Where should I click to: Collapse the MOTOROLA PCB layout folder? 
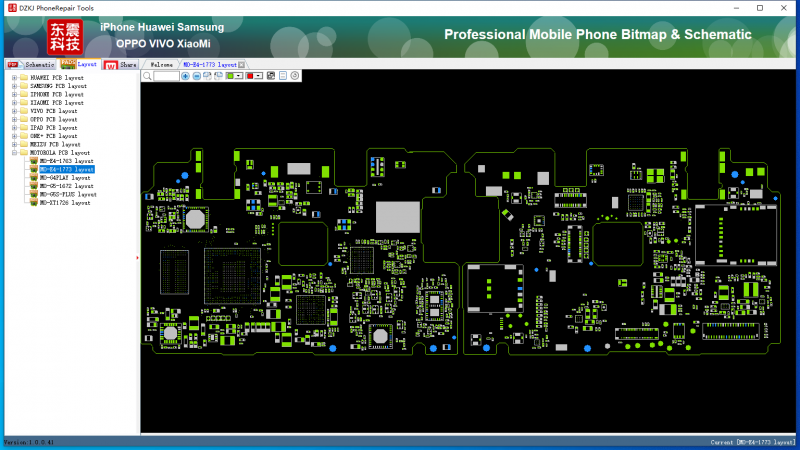tap(13, 153)
